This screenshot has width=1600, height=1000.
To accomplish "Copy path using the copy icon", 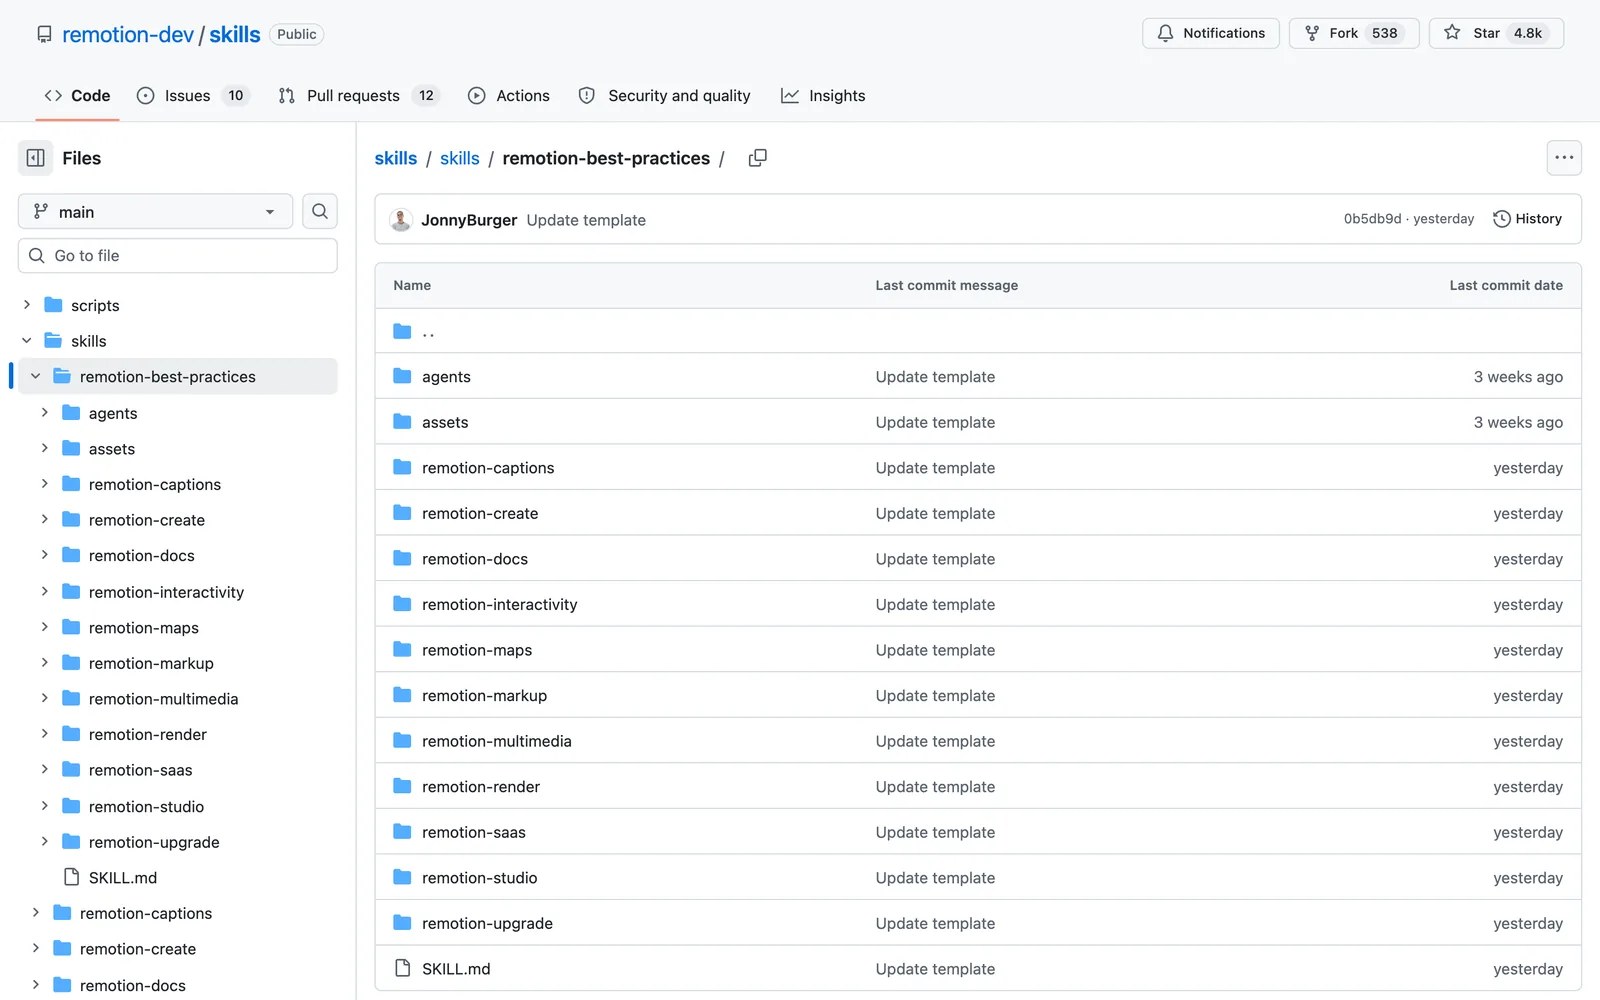I will 758,158.
